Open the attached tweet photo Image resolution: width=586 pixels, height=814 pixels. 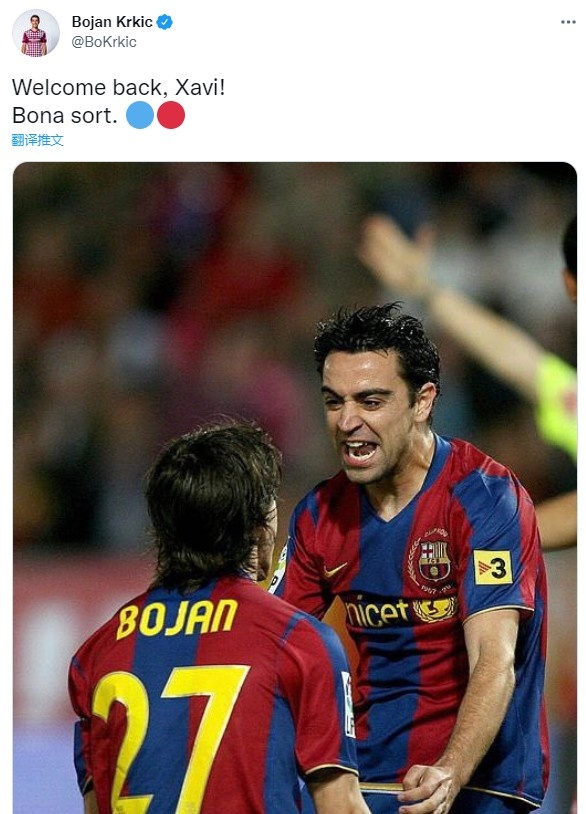(295, 488)
